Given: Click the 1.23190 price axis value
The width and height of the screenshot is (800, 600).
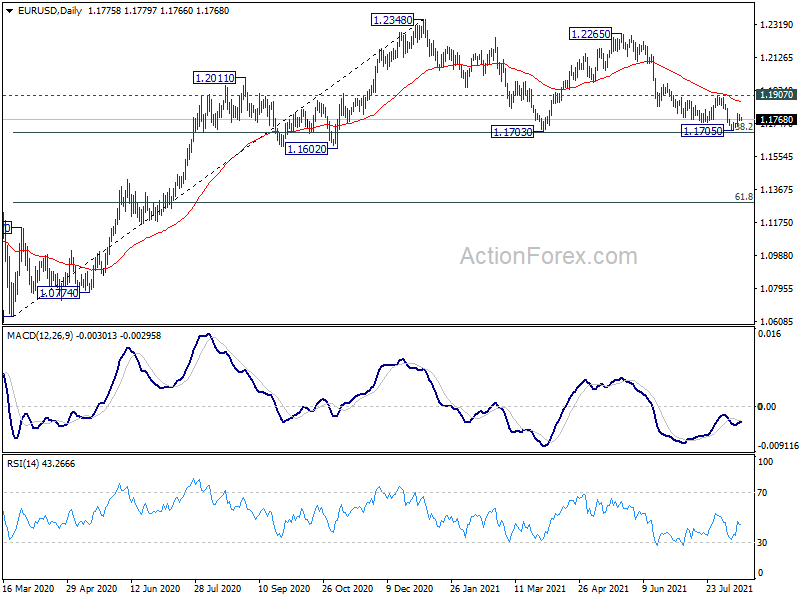Looking at the screenshot, I should (777, 24).
